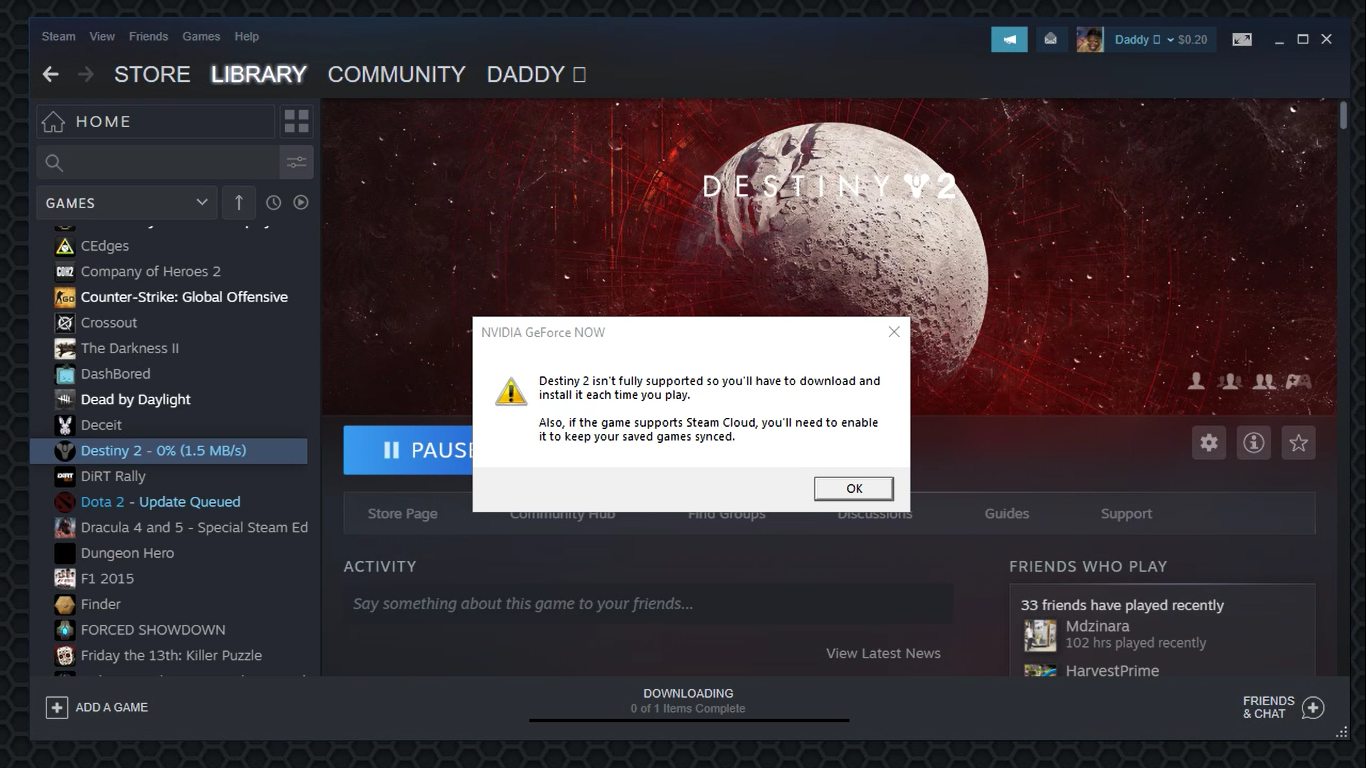Pause the Destiny 2 download
This screenshot has width=1366, height=768.
click(x=408, y=450)
